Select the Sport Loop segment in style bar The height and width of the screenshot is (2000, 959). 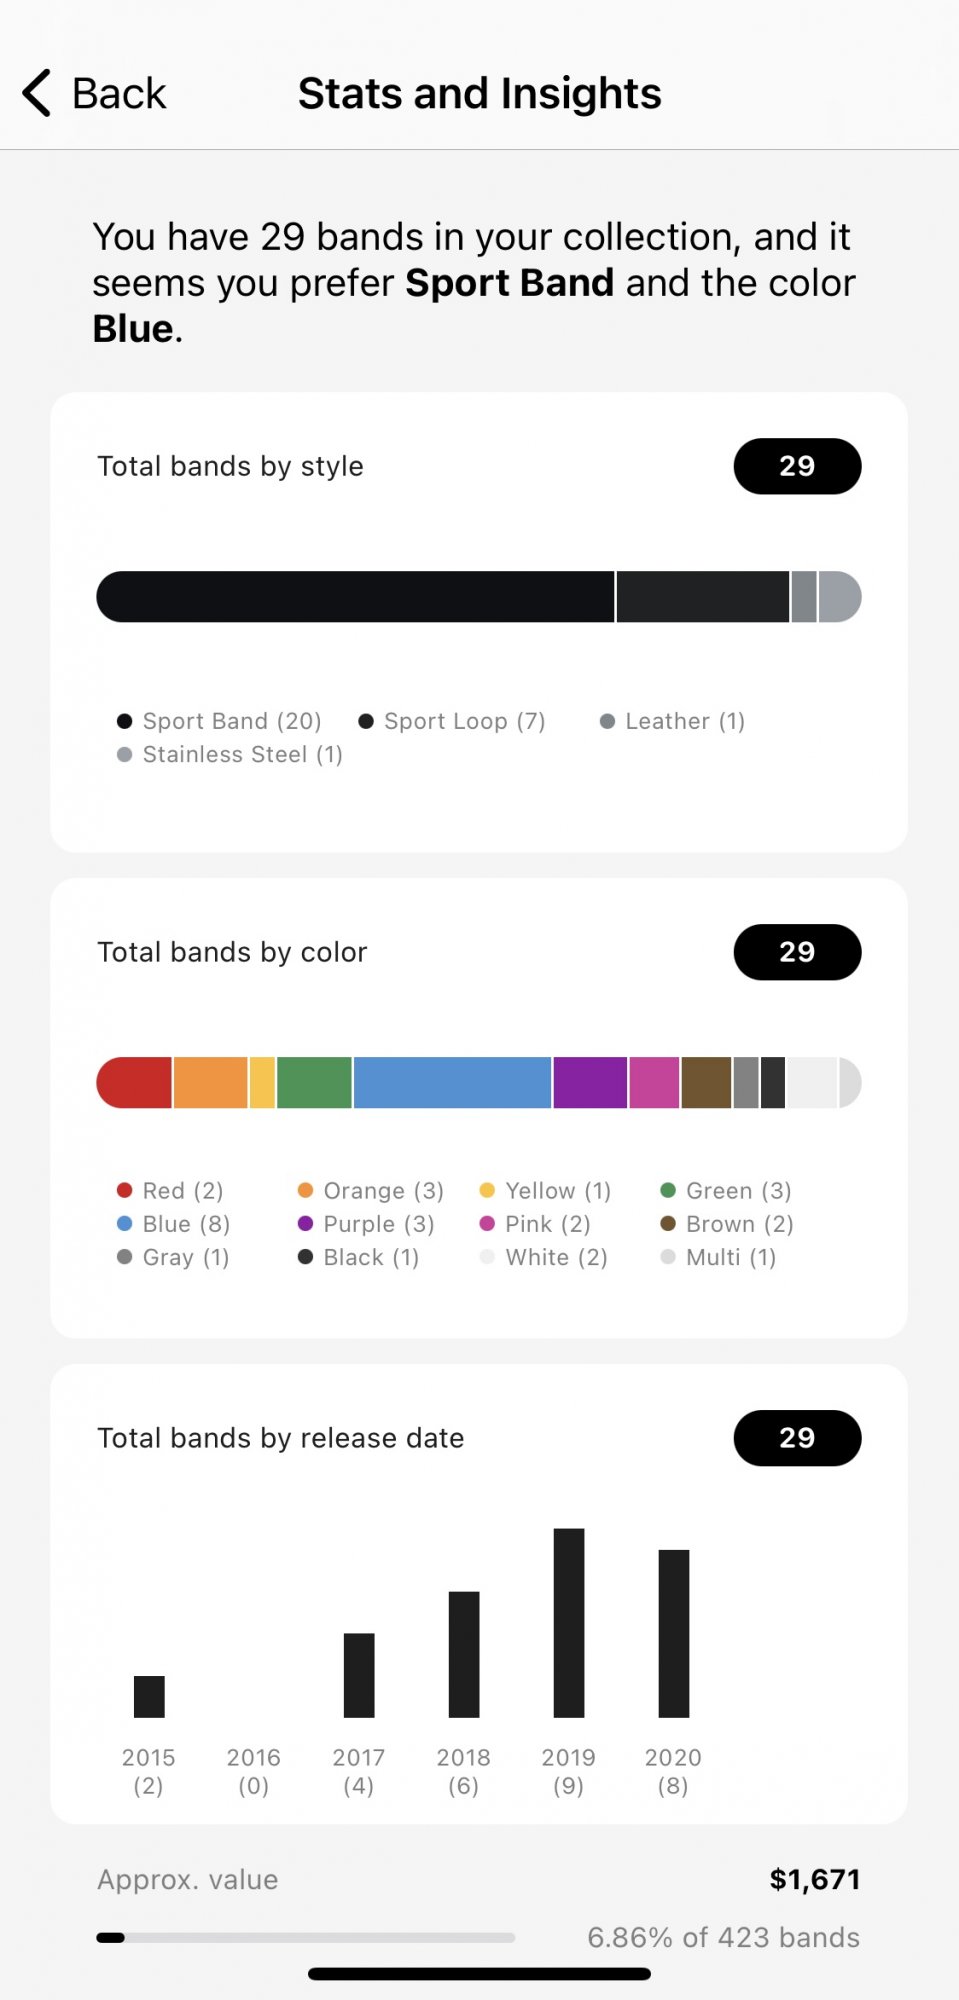click(x=703, y=597)
